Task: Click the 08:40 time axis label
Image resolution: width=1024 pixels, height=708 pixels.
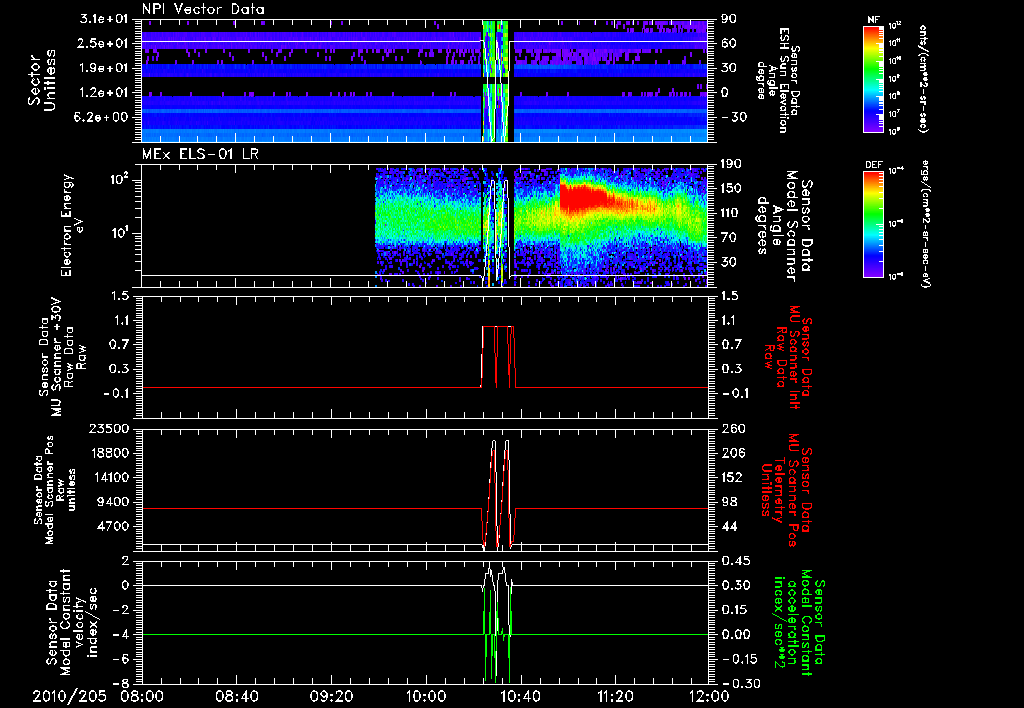Action: pyautogui.click(x=238, y=697)
